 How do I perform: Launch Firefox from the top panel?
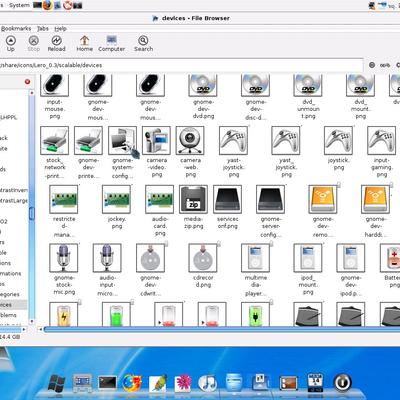[x=48, y=5]
